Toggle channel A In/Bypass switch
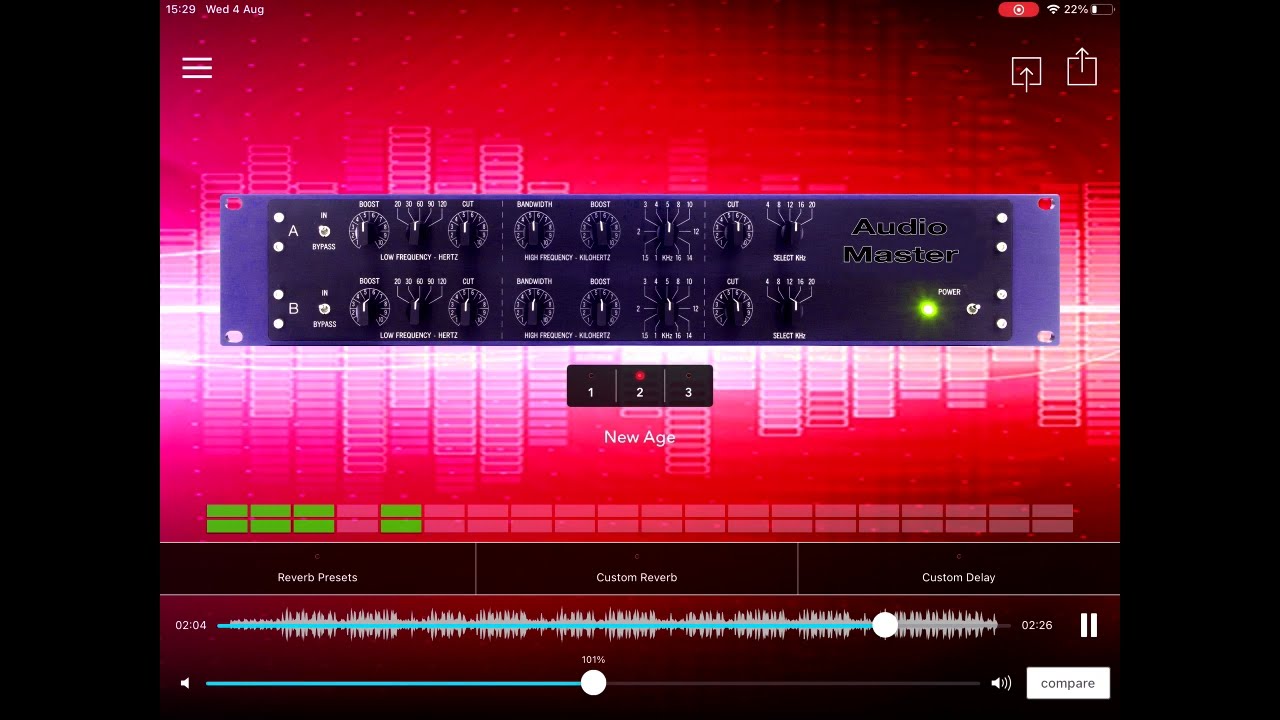Image resolution: width=1280 pixels, height=720 pixels. 324,231
